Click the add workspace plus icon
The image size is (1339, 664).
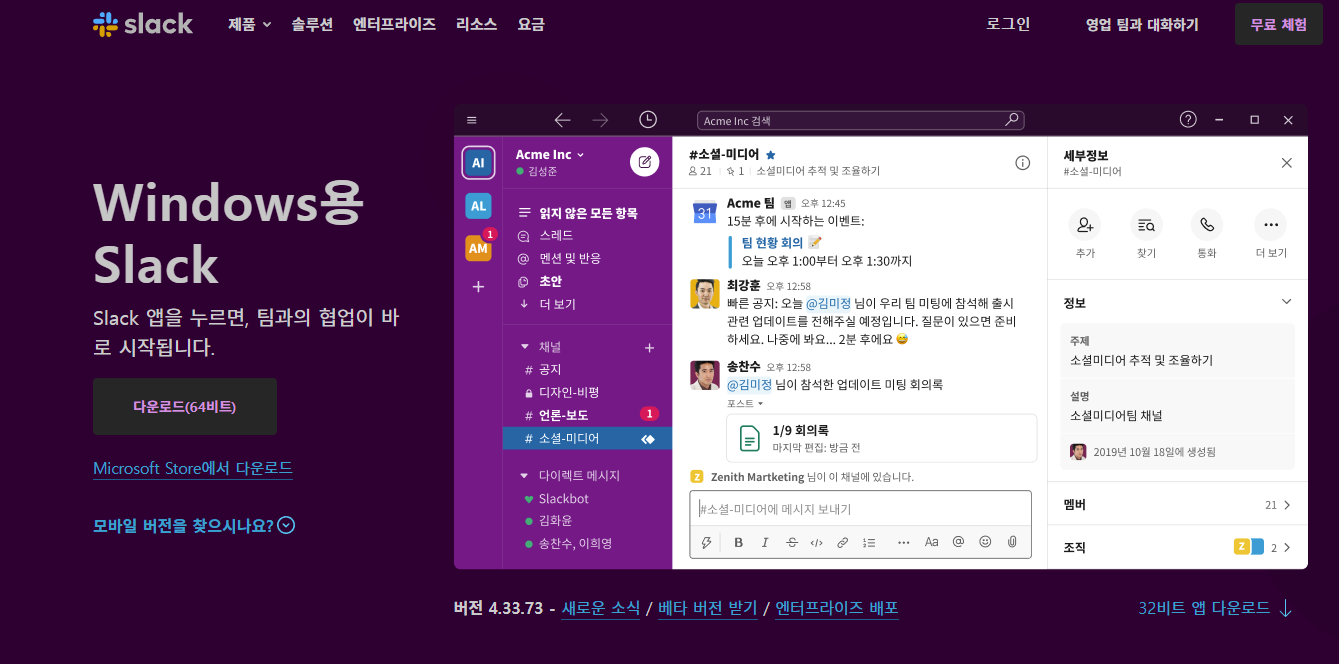pos(478,287)
